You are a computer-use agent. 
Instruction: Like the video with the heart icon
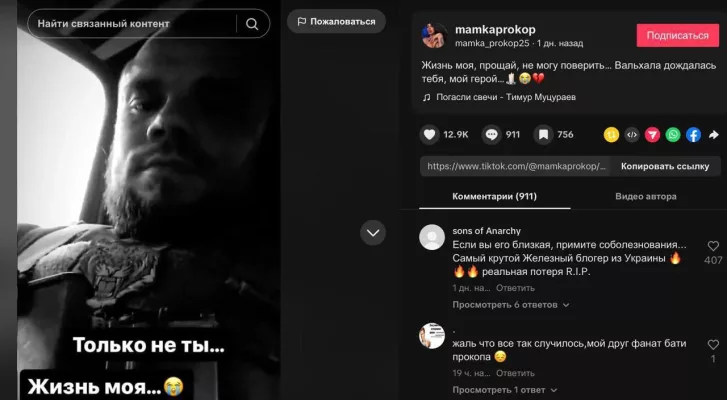[x=429, y=135]
